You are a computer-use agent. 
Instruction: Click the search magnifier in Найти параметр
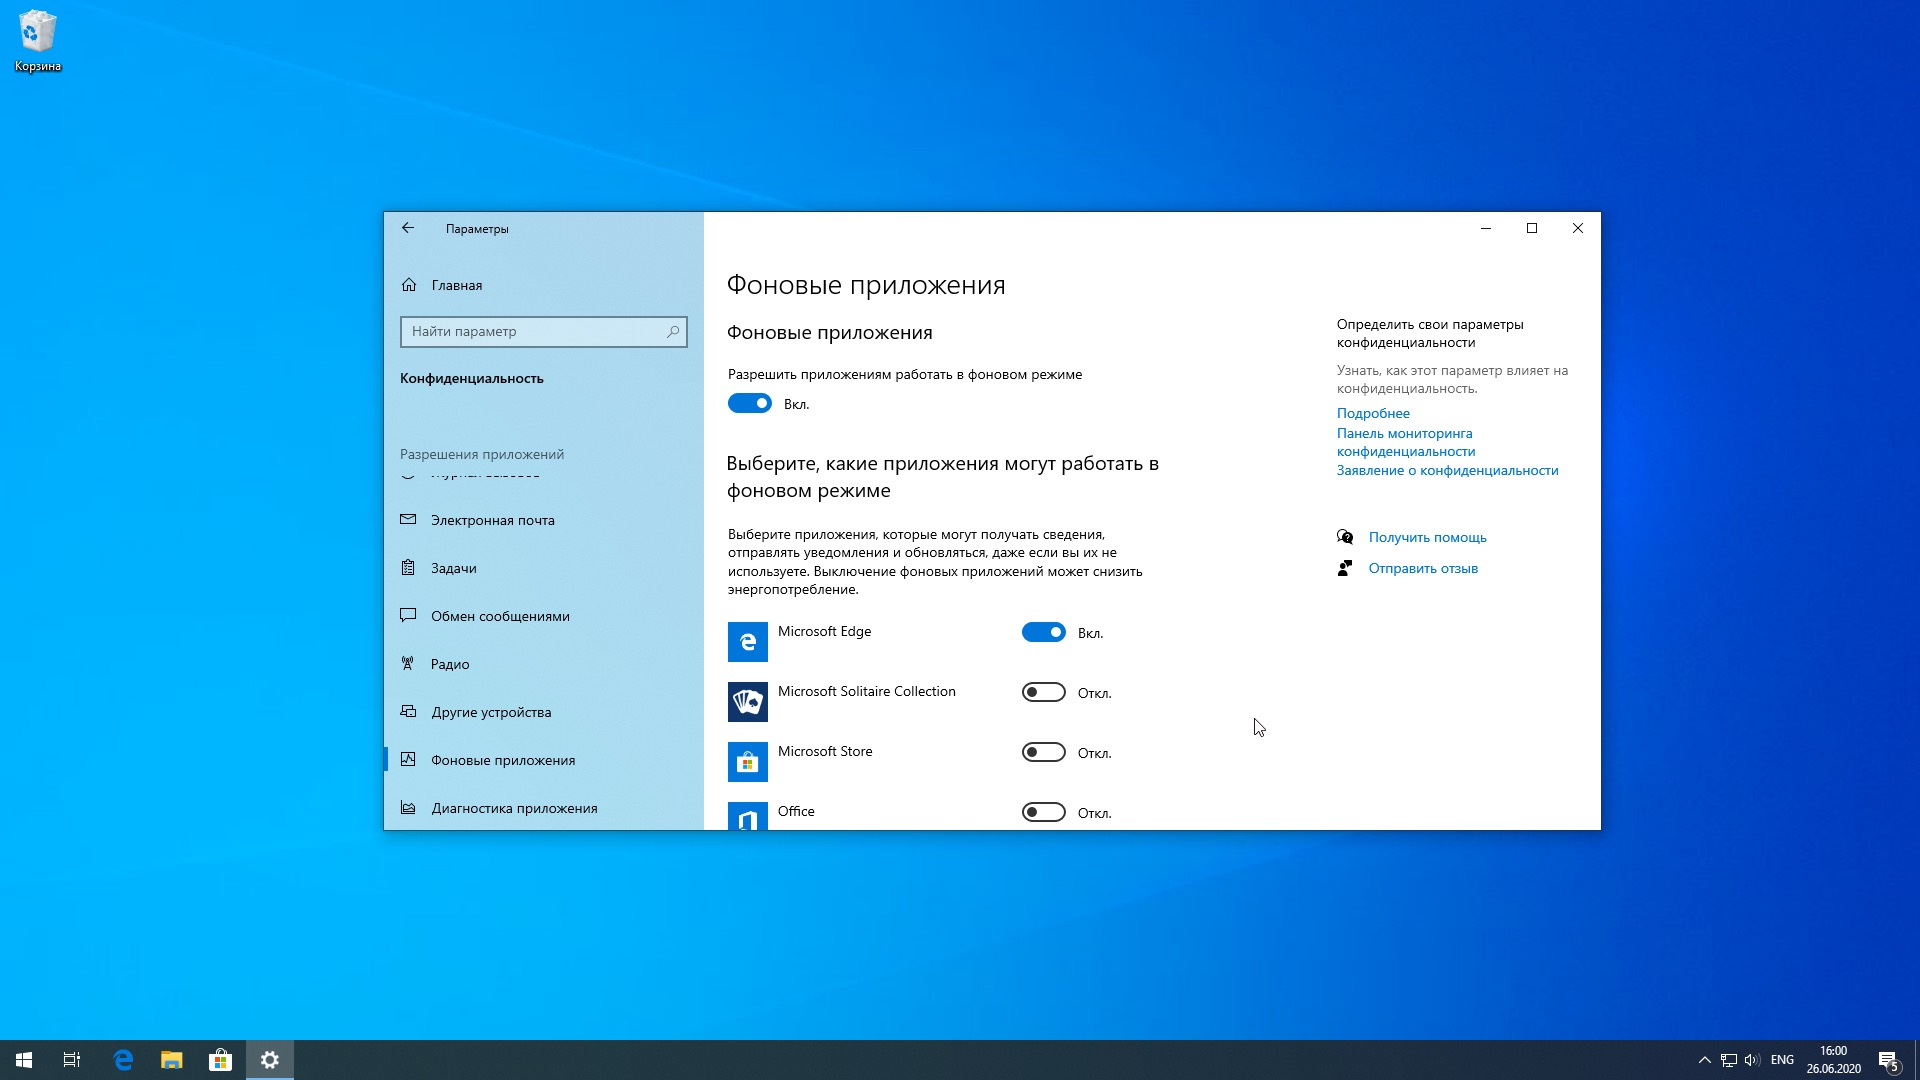[673, 331]
